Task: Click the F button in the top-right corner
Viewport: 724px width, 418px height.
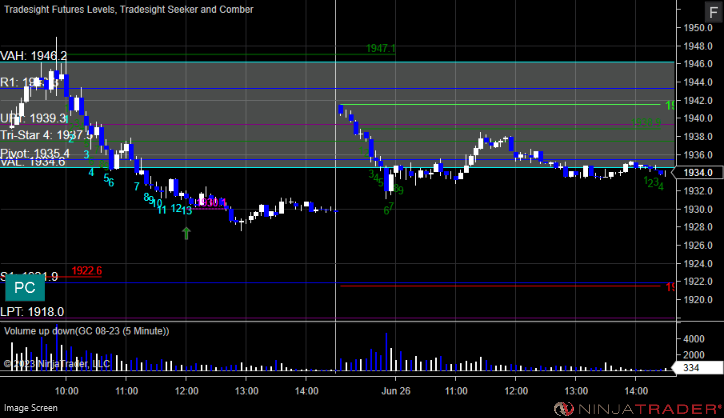Action: (713, 12)
